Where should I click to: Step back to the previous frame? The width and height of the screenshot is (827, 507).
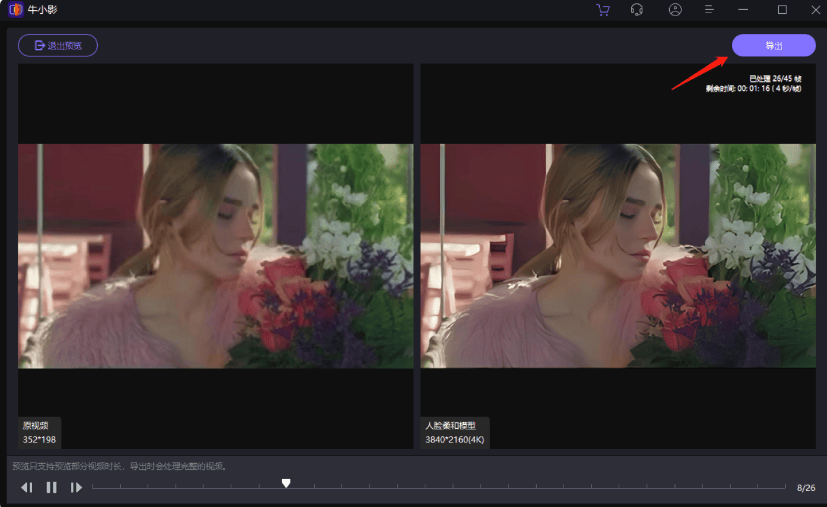(x=27, y=487)
